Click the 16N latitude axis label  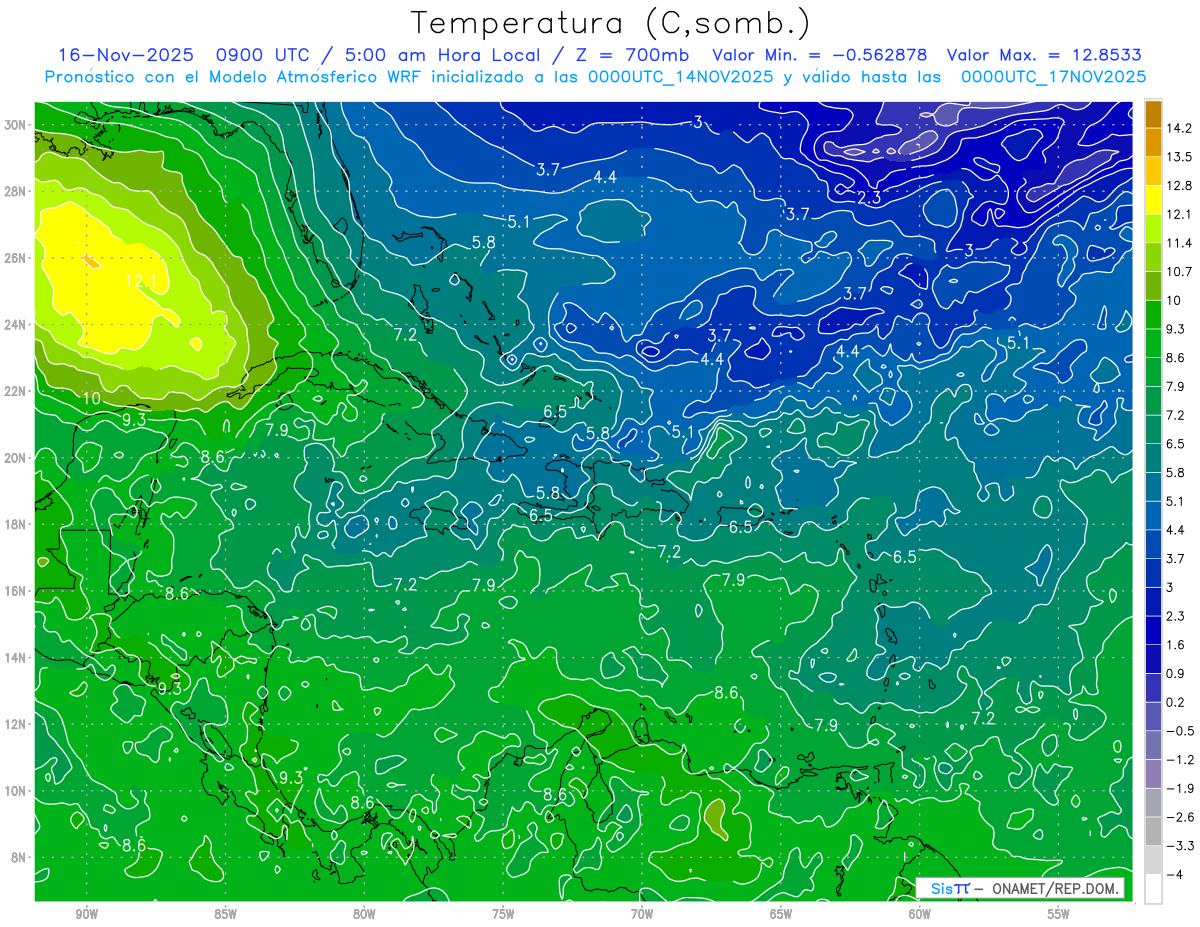point(16,591)
